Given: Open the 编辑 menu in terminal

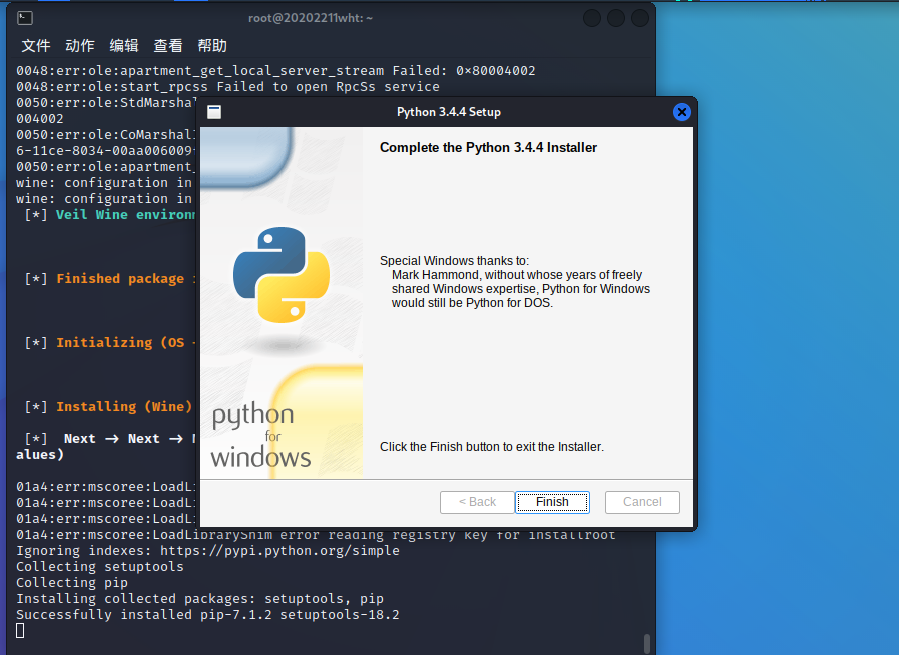Looking at the screenshot, I should pyautogui.click(x=124, y=45).
